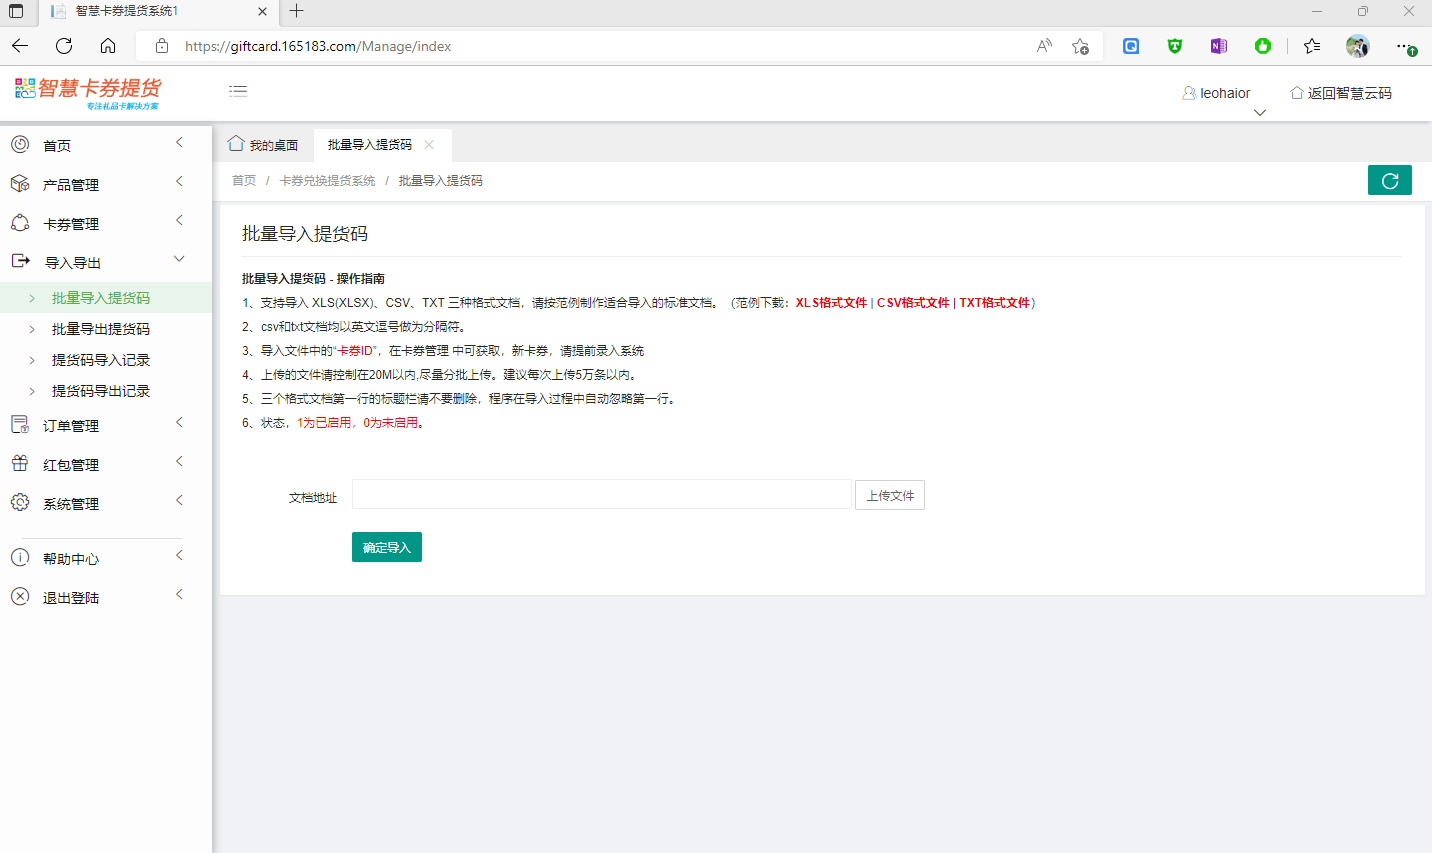Viewport: 1432px width, 853px height.
Task: Close the 批量导入提货码 tab
Action: [x=429, y=145]
